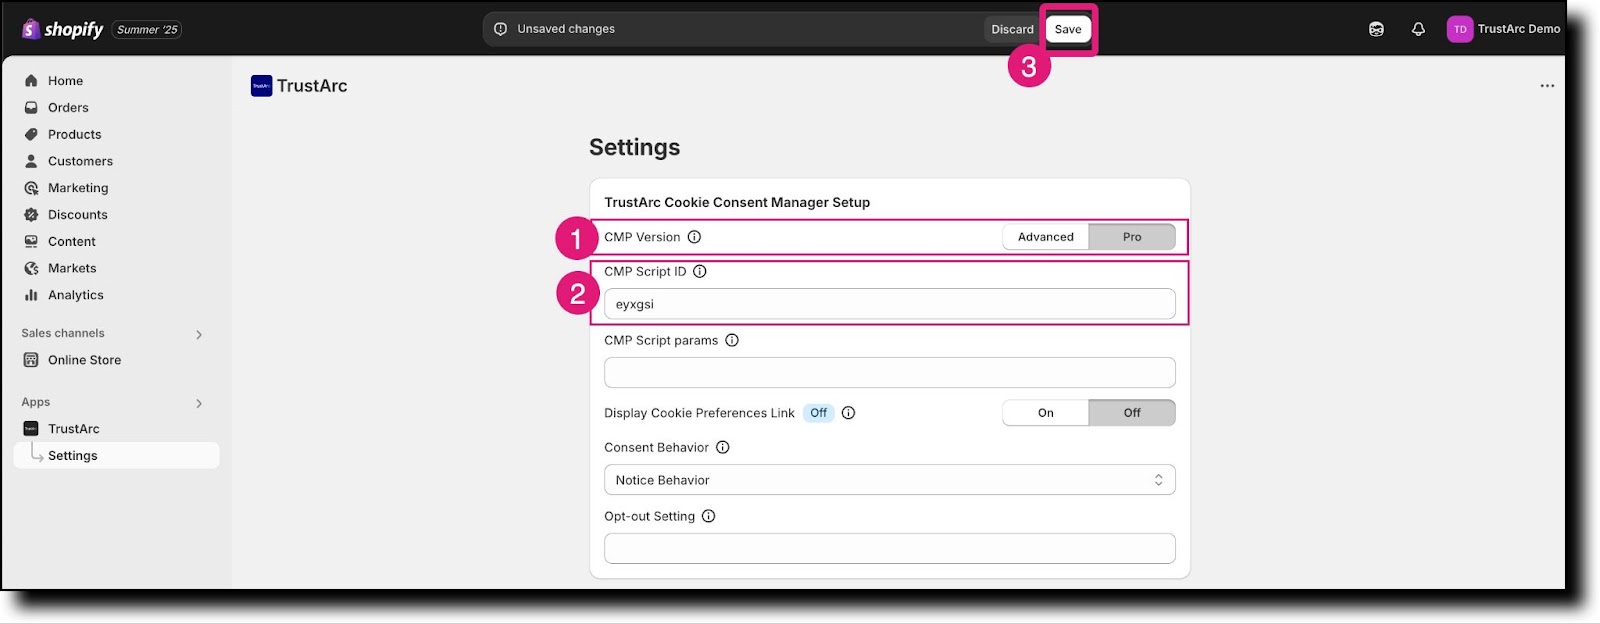Click the Opt-out Setting field
The width and height of the screenshot is (1600, 624).
pos(890,548)
